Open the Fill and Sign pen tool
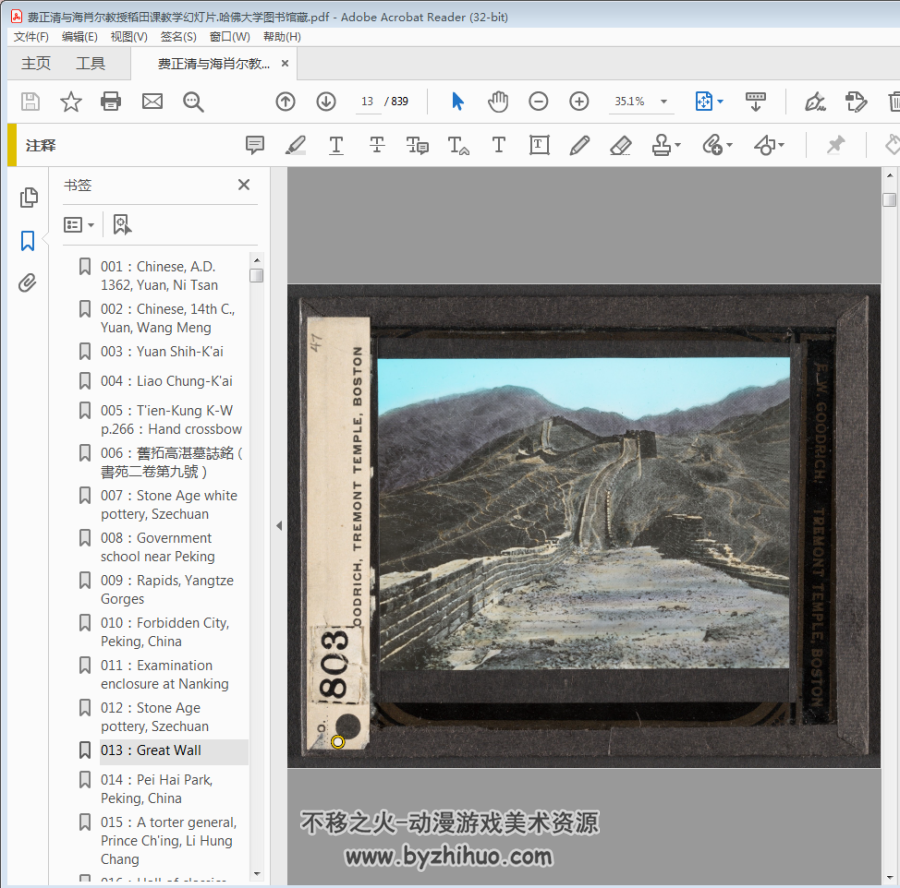Viewport: 900px width, 888px height. click(814, 102)
